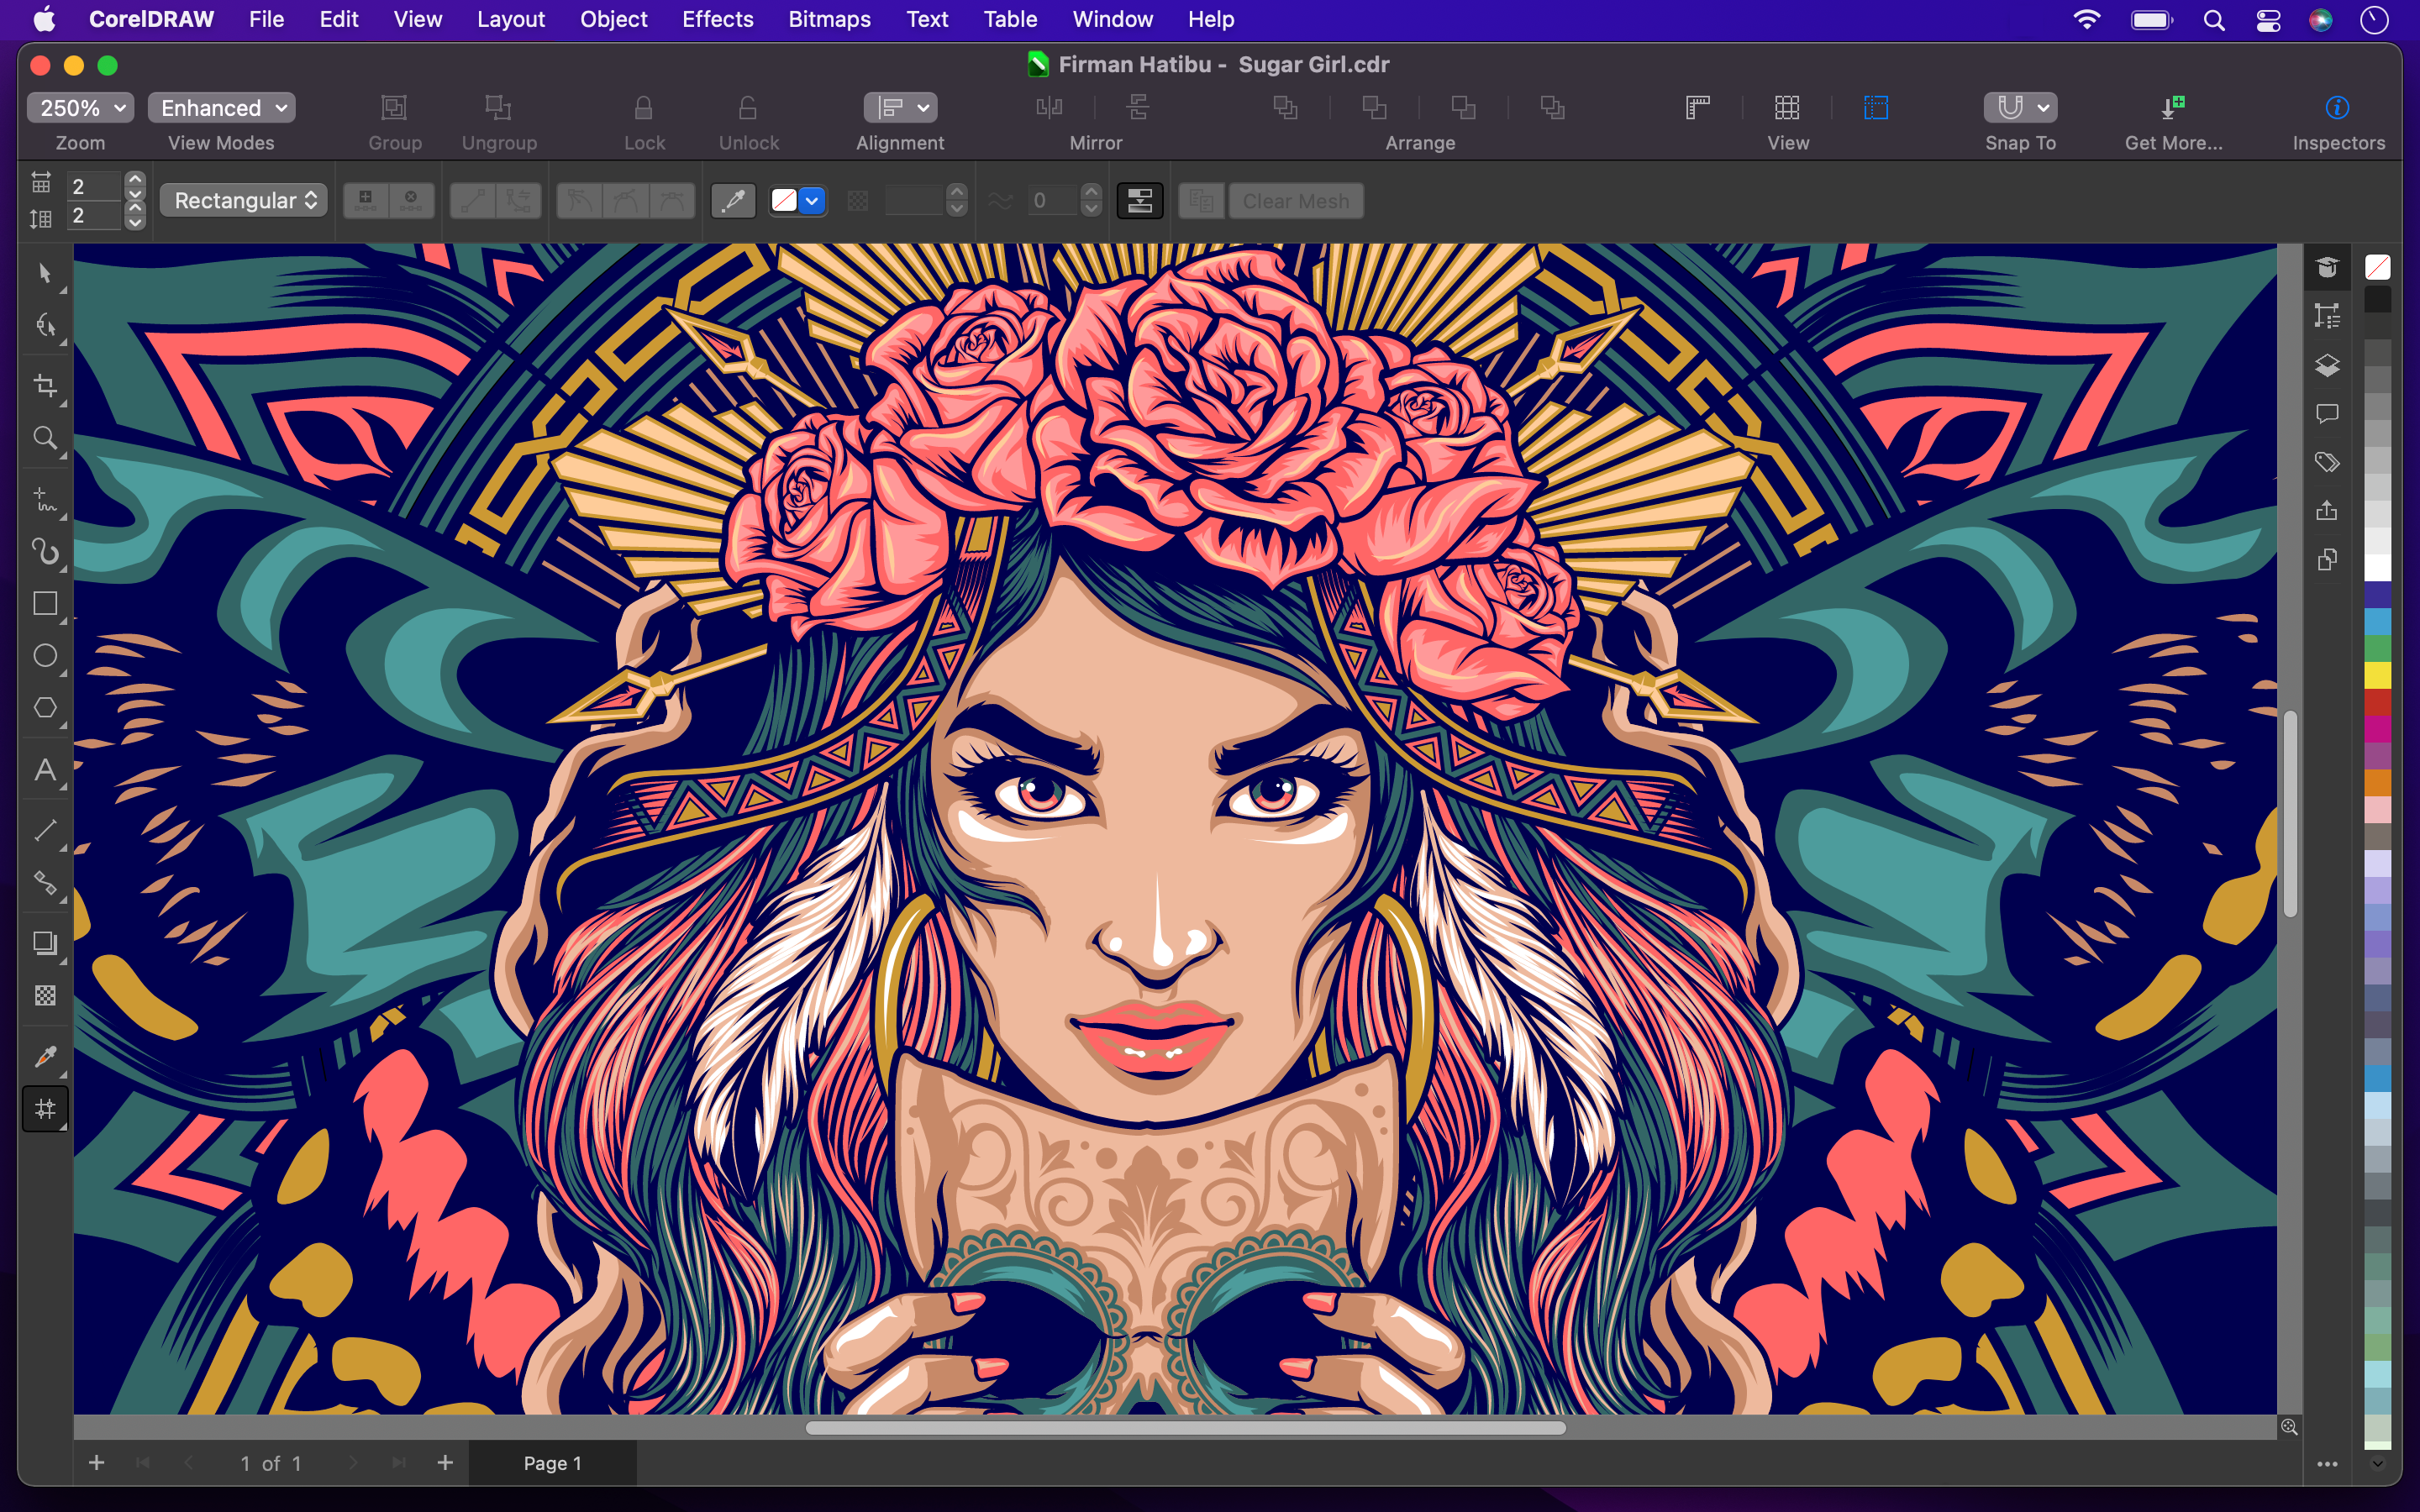Click the Get More button
The height and width of the screenshot is (1512, 2420).
(x=2173, y=122)
